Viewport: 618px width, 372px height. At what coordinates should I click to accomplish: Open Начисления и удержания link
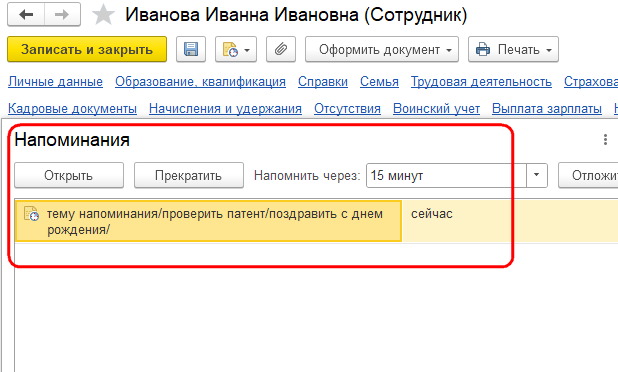coord(225,108)
